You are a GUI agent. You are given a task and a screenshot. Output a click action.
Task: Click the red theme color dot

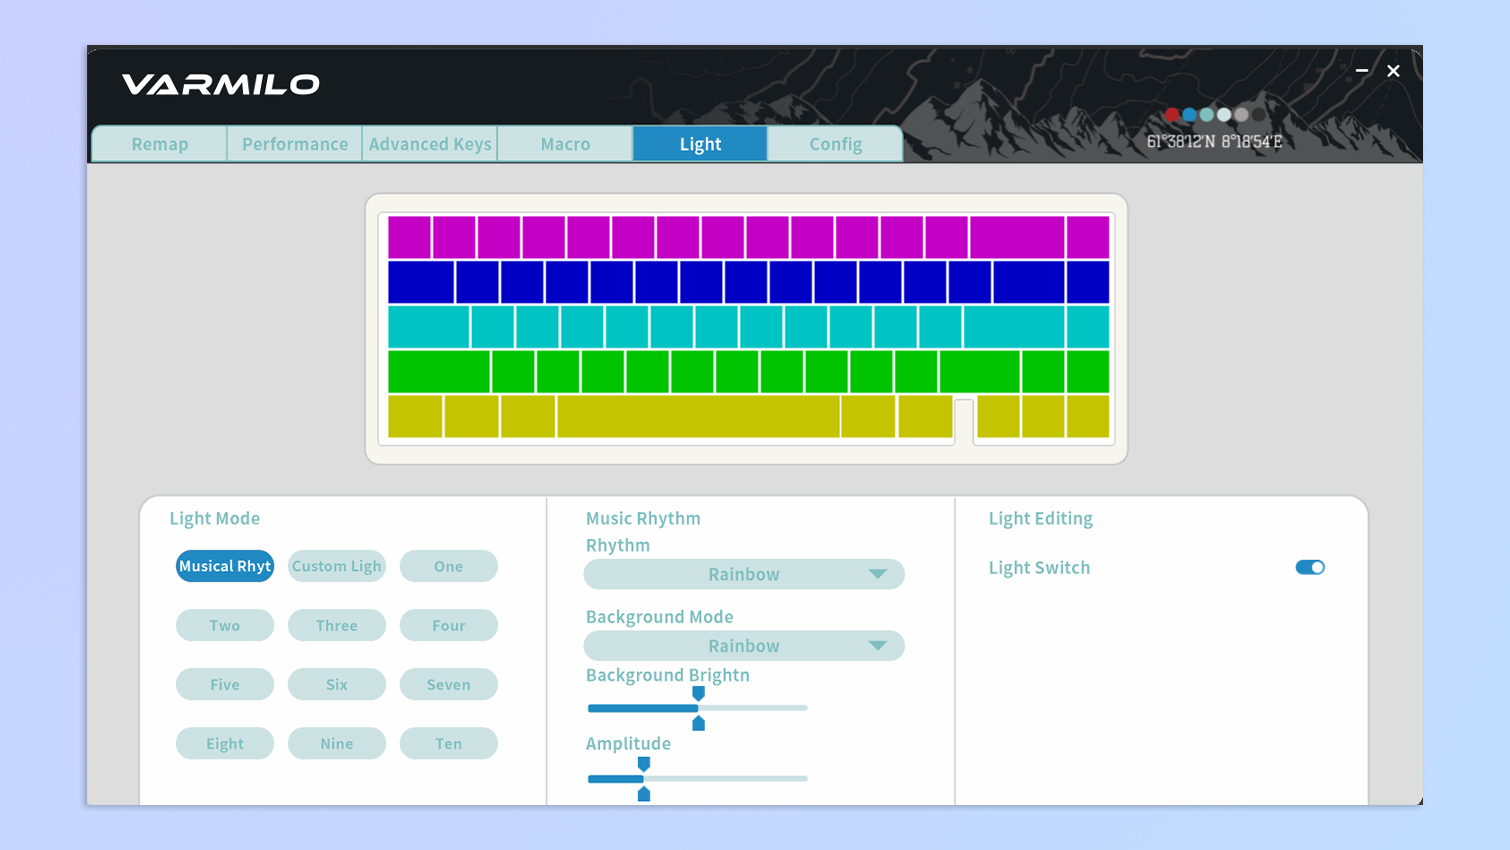1172,115
